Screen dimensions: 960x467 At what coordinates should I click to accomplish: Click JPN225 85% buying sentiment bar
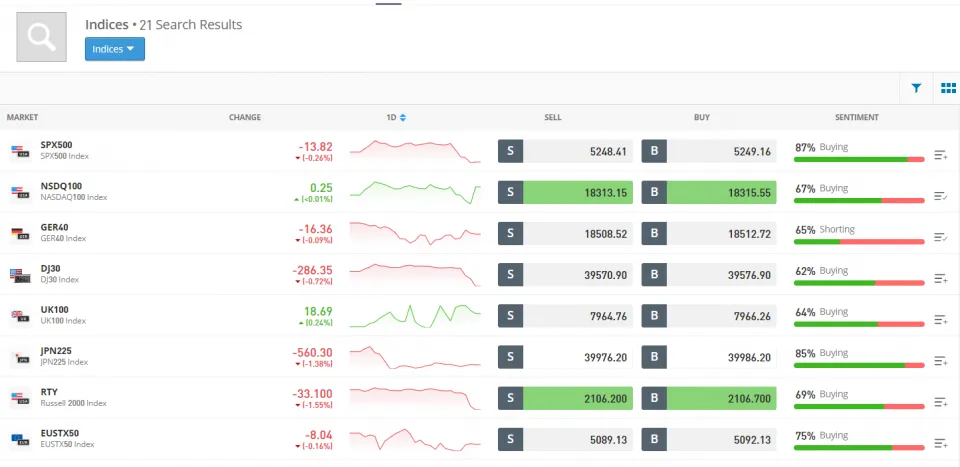point(859,365)
